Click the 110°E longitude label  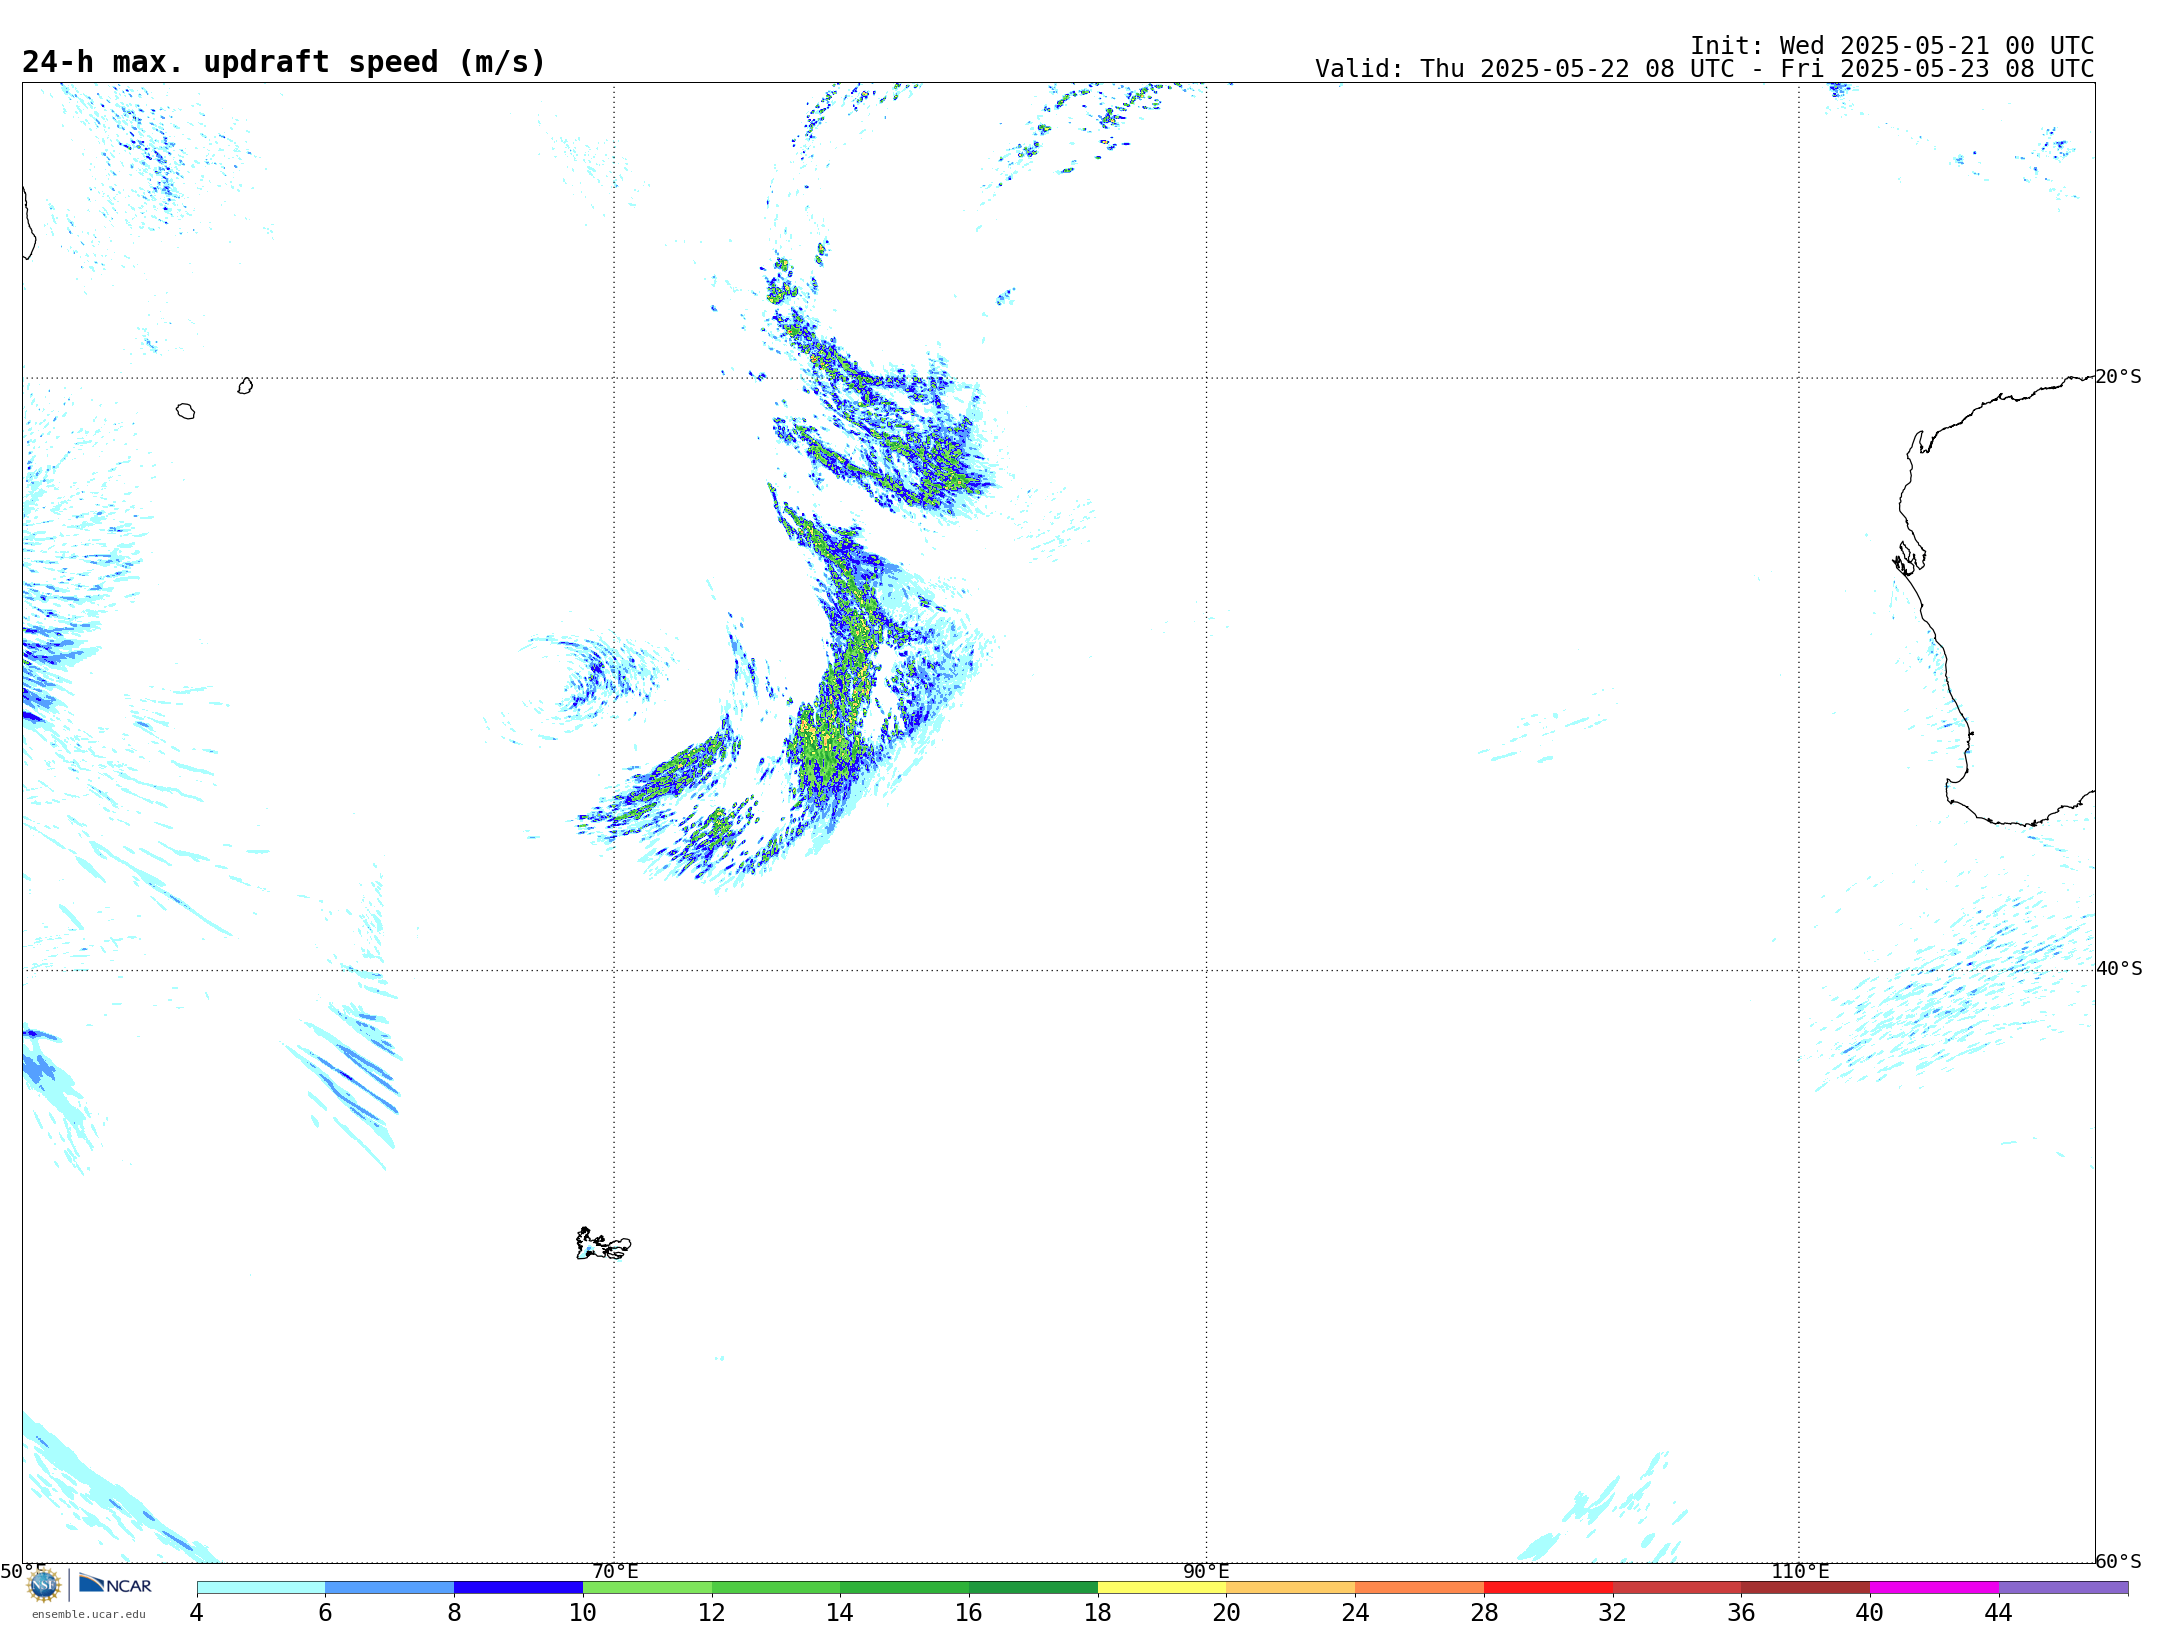1800,1571
